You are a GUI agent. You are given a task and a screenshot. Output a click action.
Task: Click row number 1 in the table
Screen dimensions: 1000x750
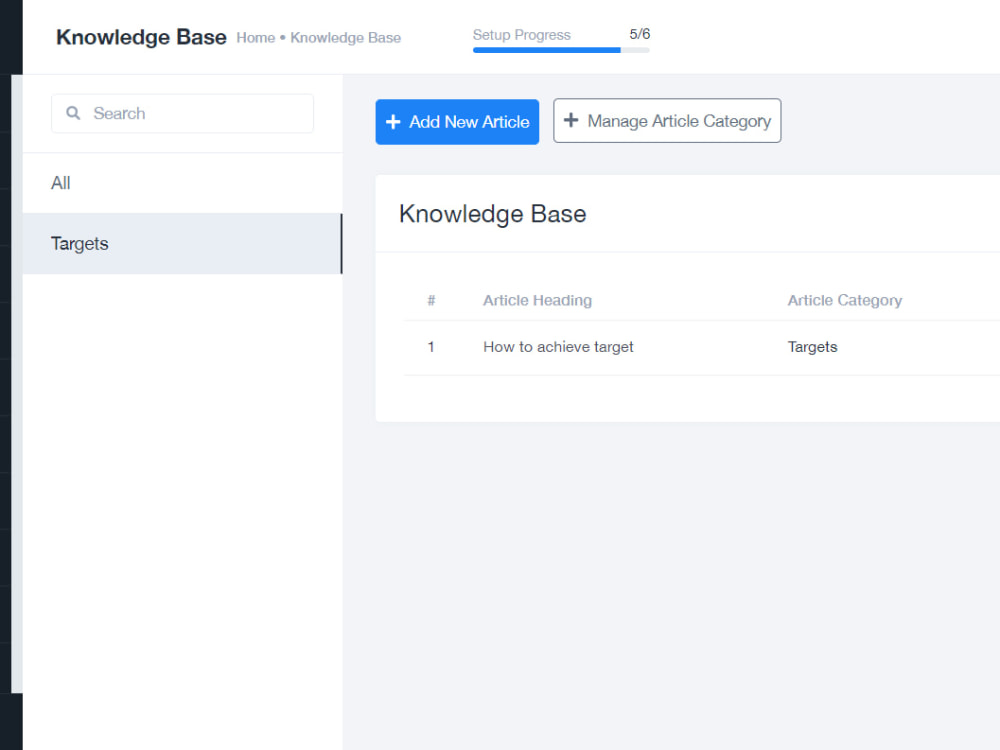[x=431, y=347]
